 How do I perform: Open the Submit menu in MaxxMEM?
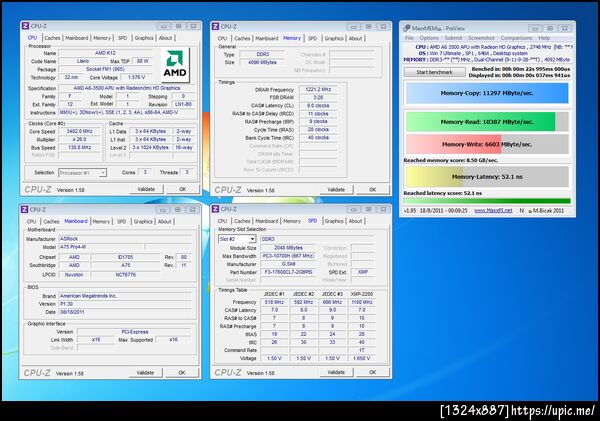tap(453, 38)
